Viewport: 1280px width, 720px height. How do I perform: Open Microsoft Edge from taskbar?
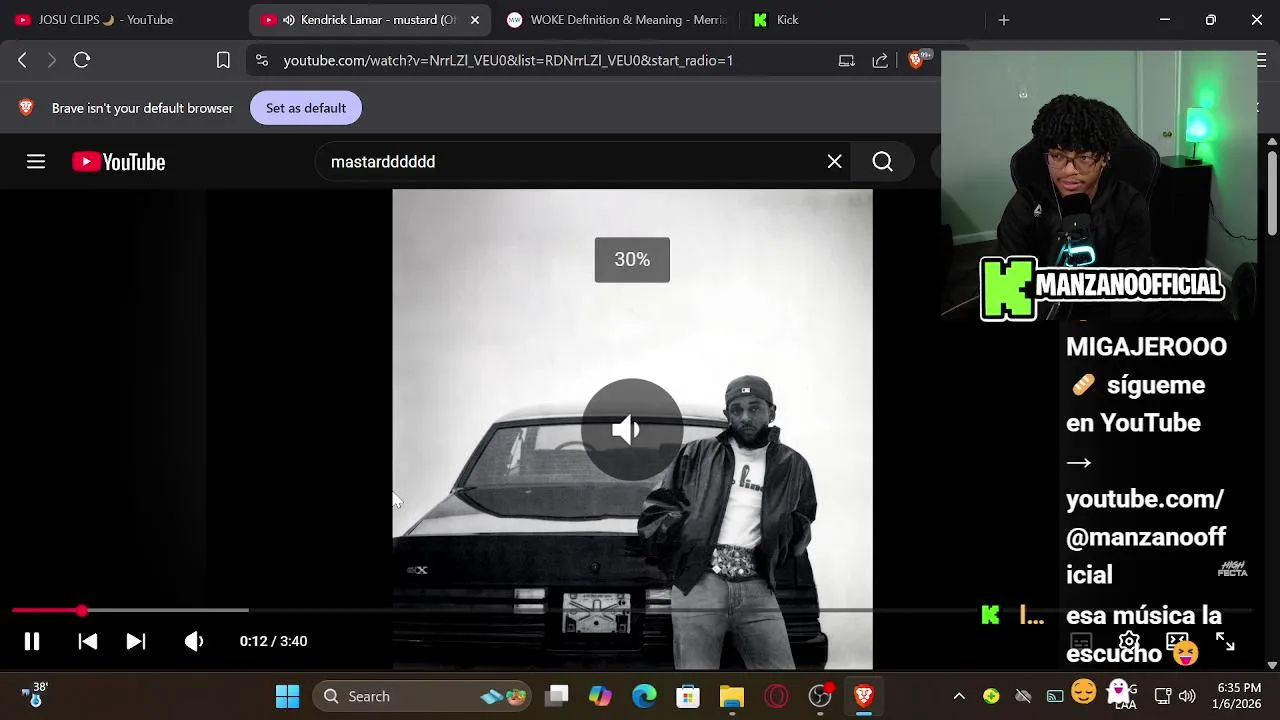click(x=644, y=696)
